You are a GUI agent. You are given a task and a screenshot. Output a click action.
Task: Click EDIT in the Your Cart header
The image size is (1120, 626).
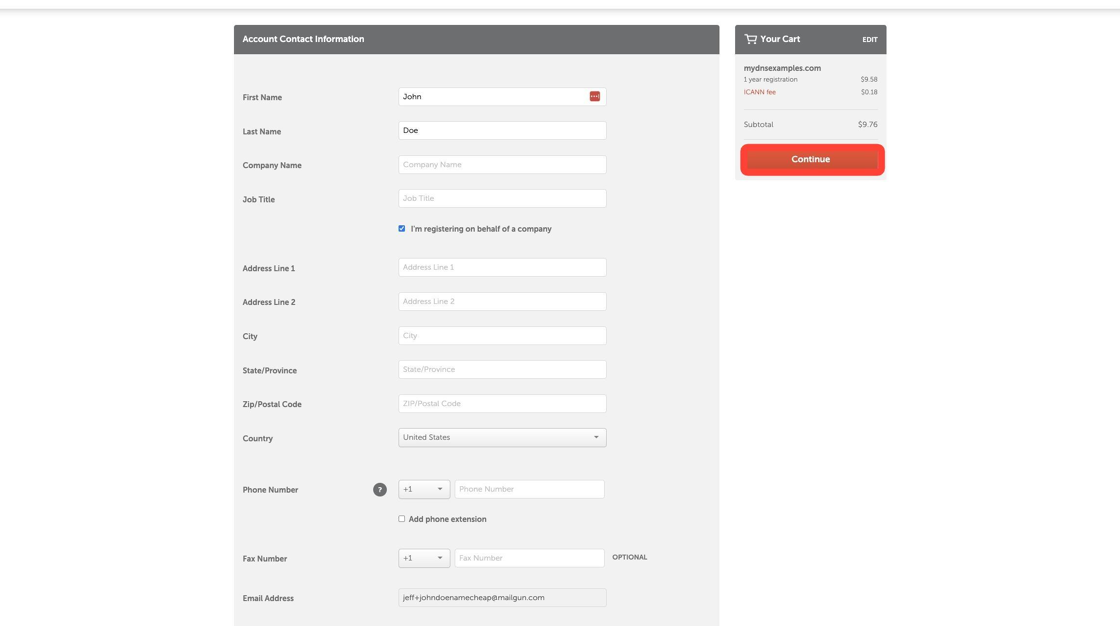click(869, 40)
